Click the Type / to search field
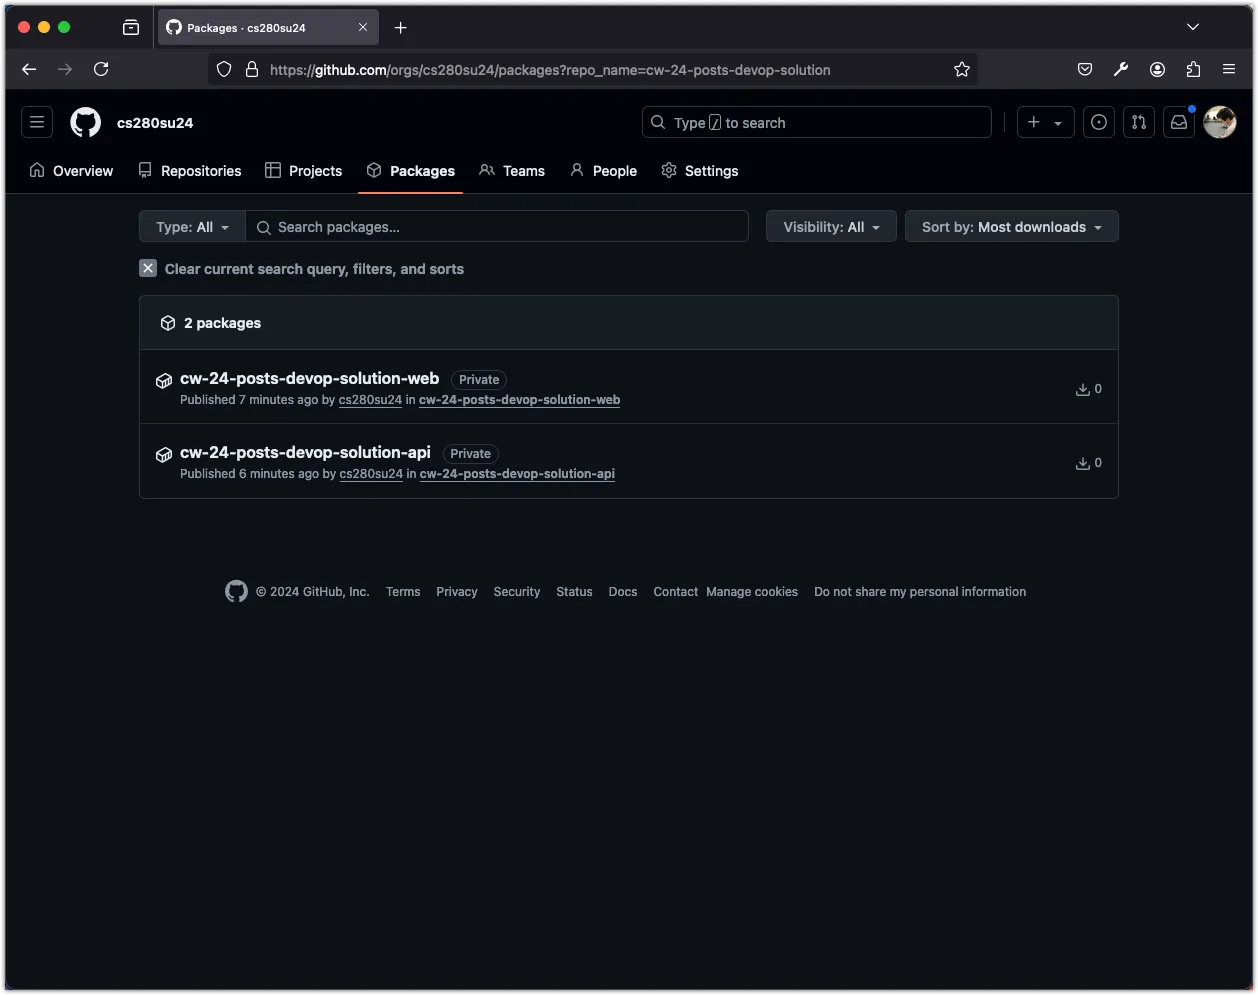This screenshot has height=995, width=1258. pyautogui.click(x=817, y=122)
